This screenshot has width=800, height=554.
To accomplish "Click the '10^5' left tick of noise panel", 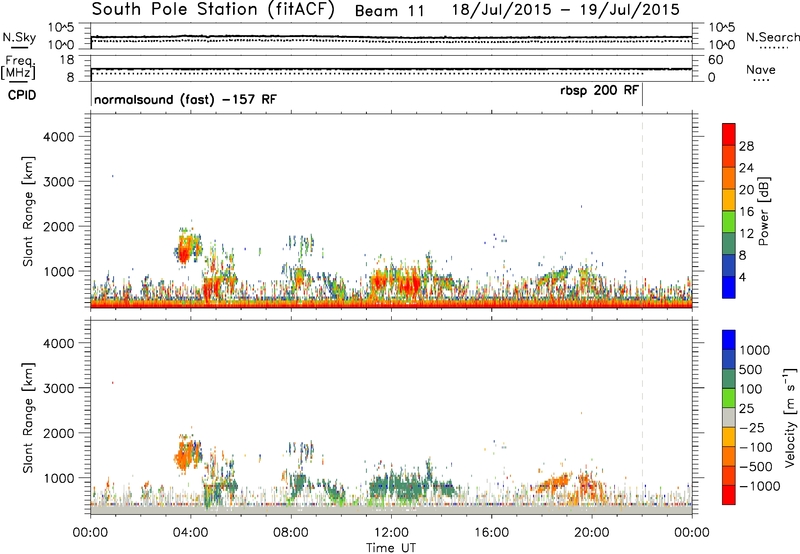I will point(61,28).
